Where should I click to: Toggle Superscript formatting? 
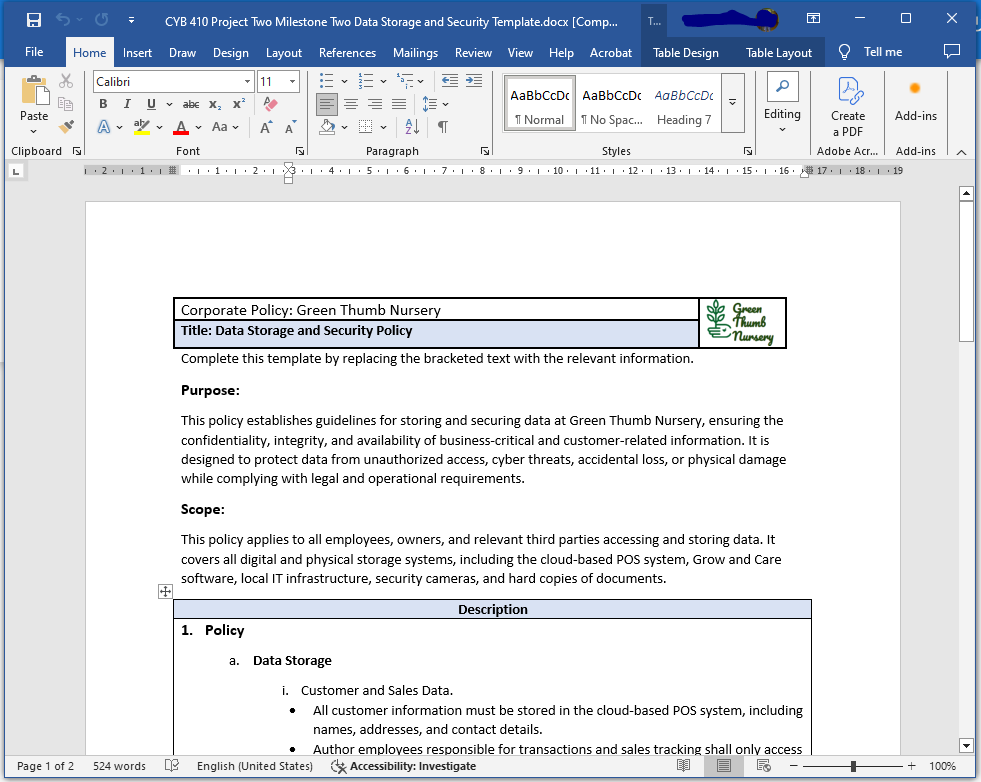[x=238, y=104]
